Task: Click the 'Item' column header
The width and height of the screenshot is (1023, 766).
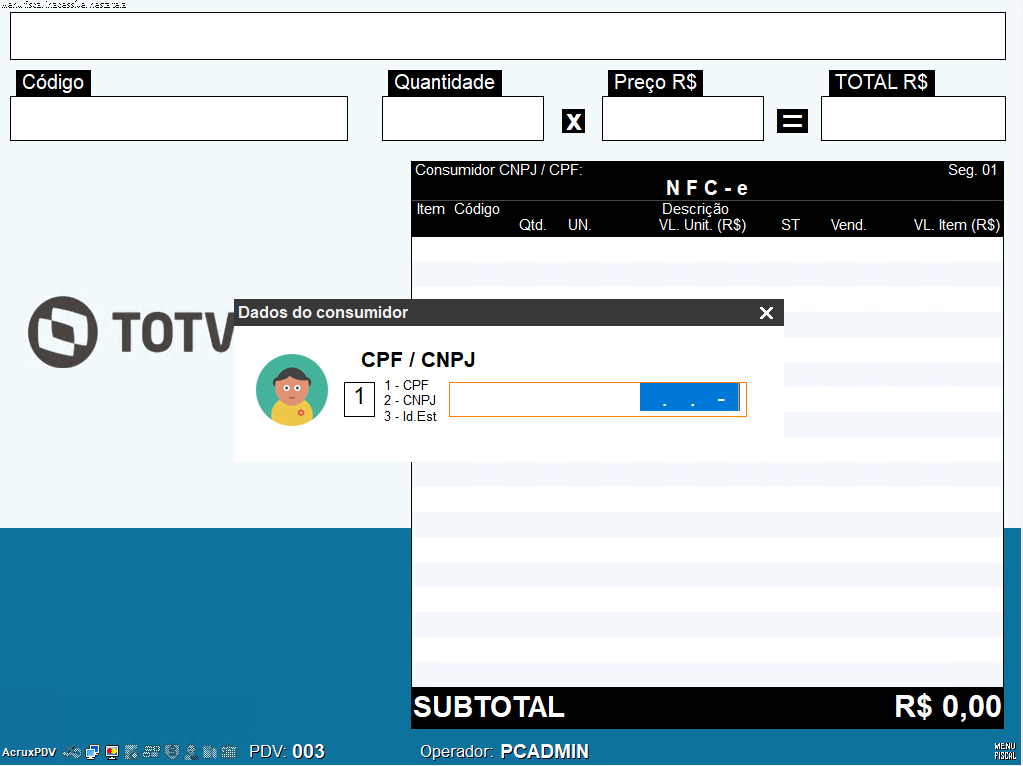Action: 431,209
